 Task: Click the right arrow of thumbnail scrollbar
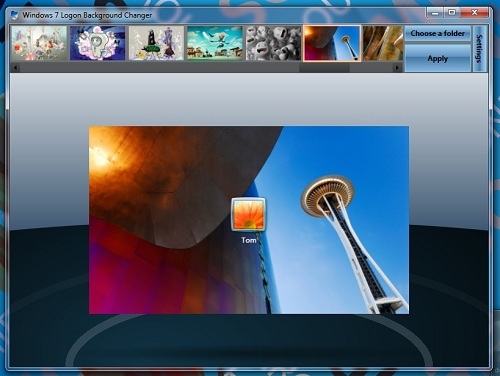pyautogui.click(x=397, y=68)
